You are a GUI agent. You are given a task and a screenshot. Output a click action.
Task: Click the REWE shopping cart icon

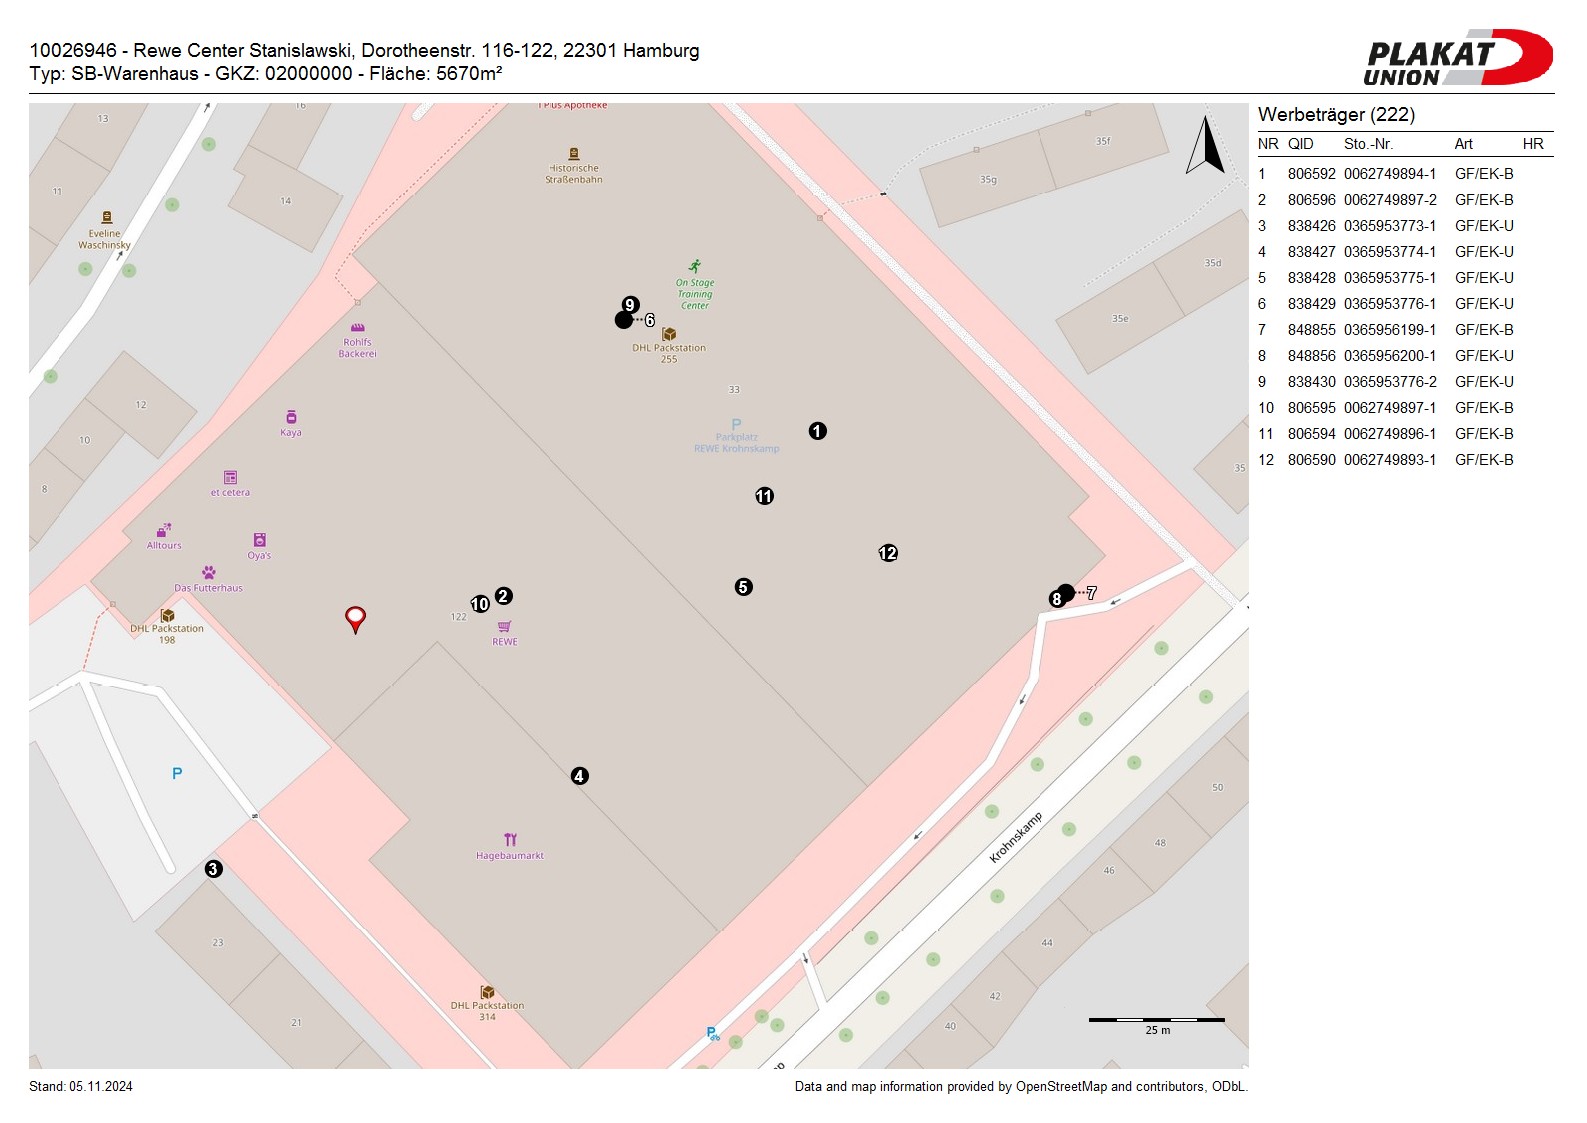[x=504, y=627]
